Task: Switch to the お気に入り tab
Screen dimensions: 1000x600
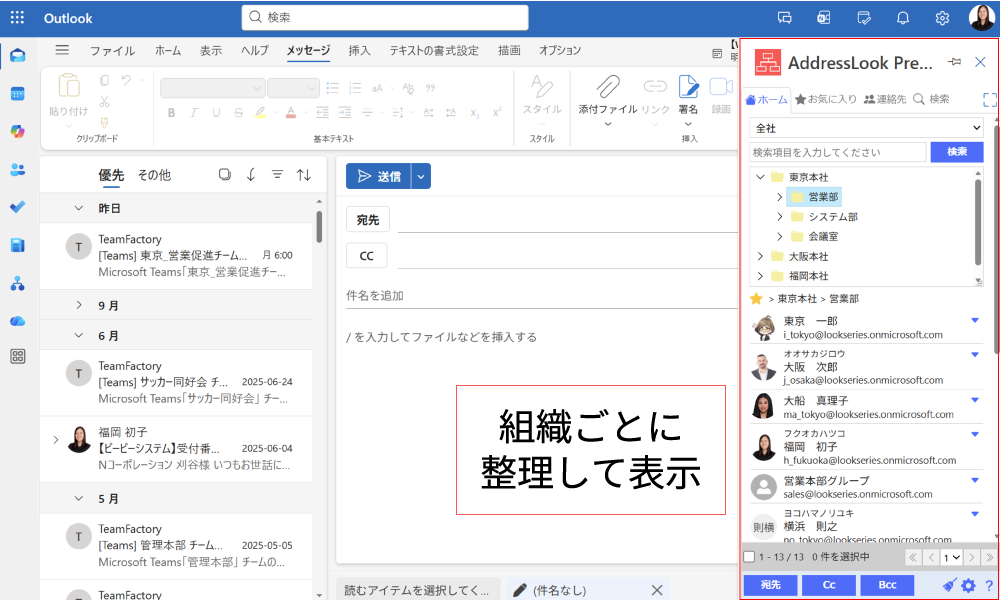Action: pos(826,99)
